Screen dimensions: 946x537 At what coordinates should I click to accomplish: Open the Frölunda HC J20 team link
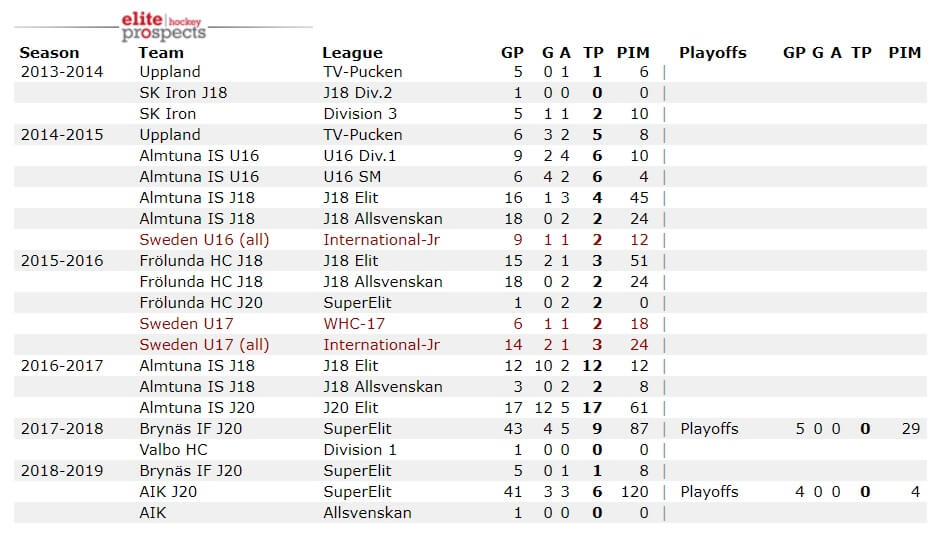(201, 303)
